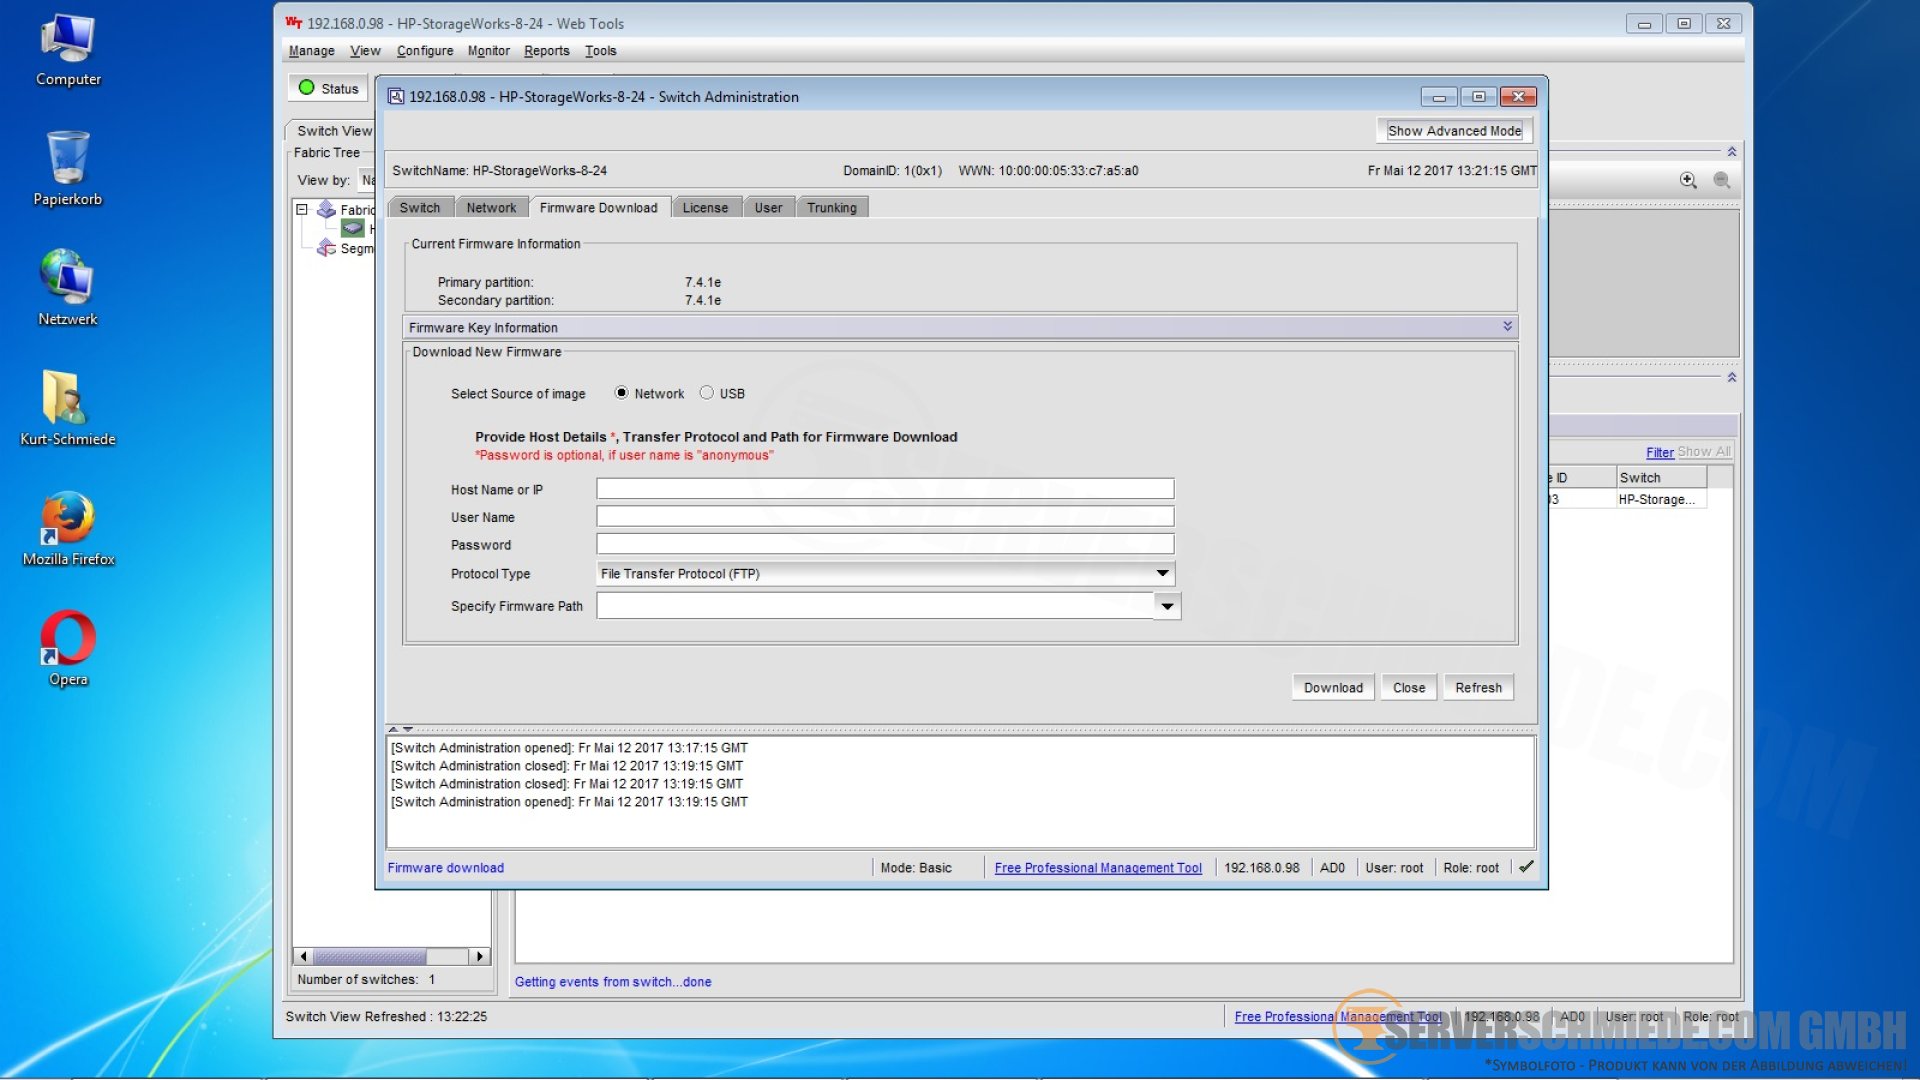The width and height of the screenshot is (1920, 1080).
Task: Open the Specify Firmware Path dropdown arrow
Action: click(x=1167, y=606)
